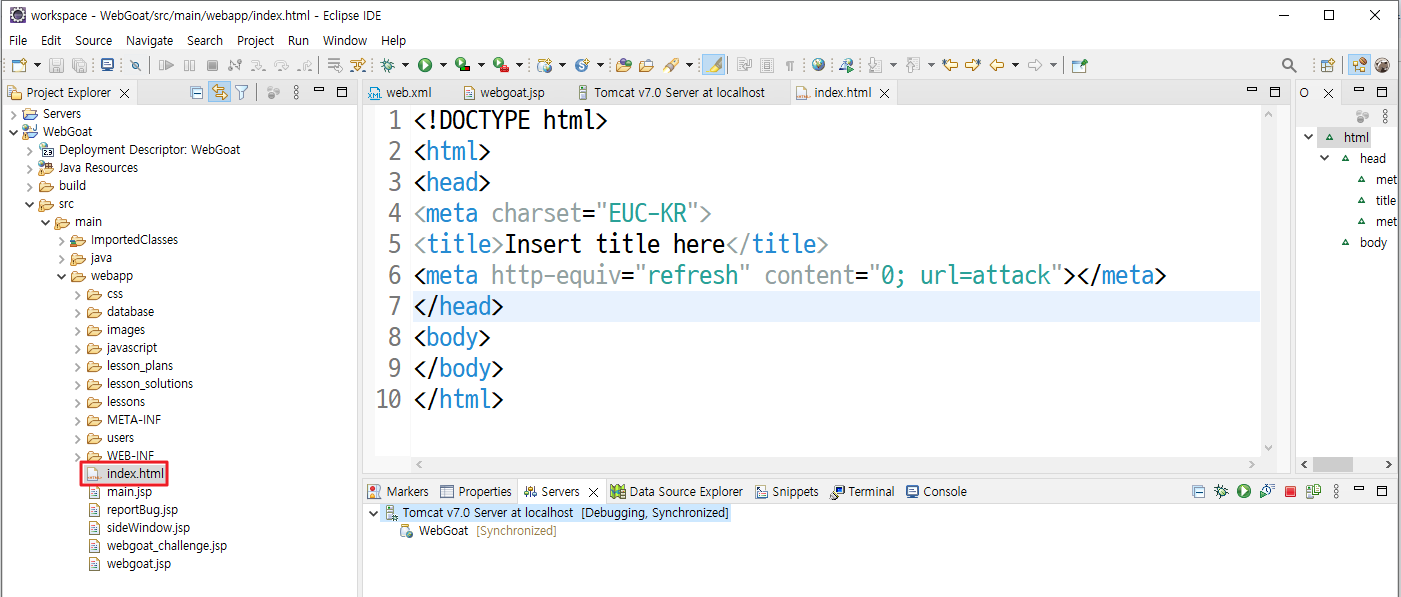This screenshot has width=1401, height=597.
Task: Open the Debug button dropdown arrow
Action: click(x=403, y=65)
